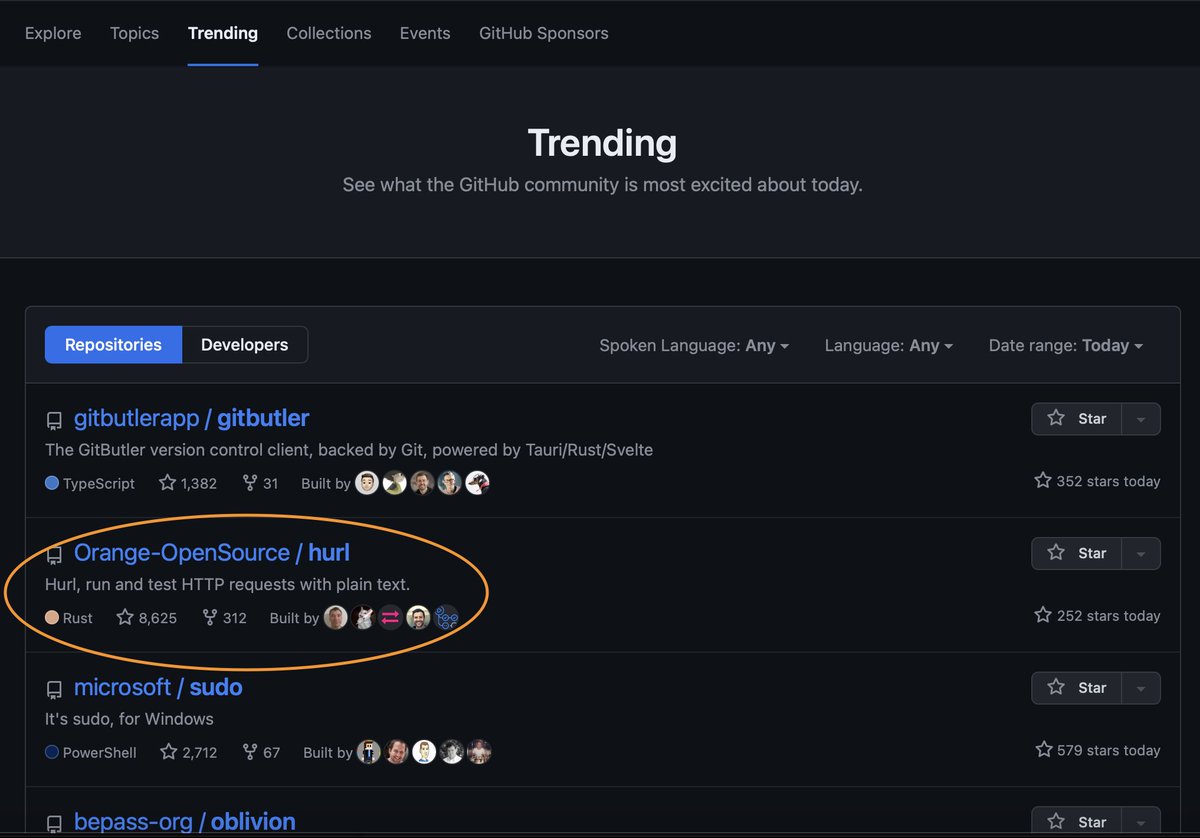Viewport: 1200px width, 838px height.
Task: Open the Language filter dropdown
Action: (x=888, y=345)
